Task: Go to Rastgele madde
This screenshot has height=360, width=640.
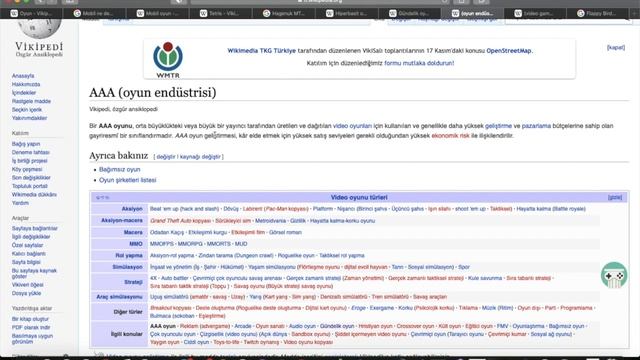Action: (x=31, y=101)
